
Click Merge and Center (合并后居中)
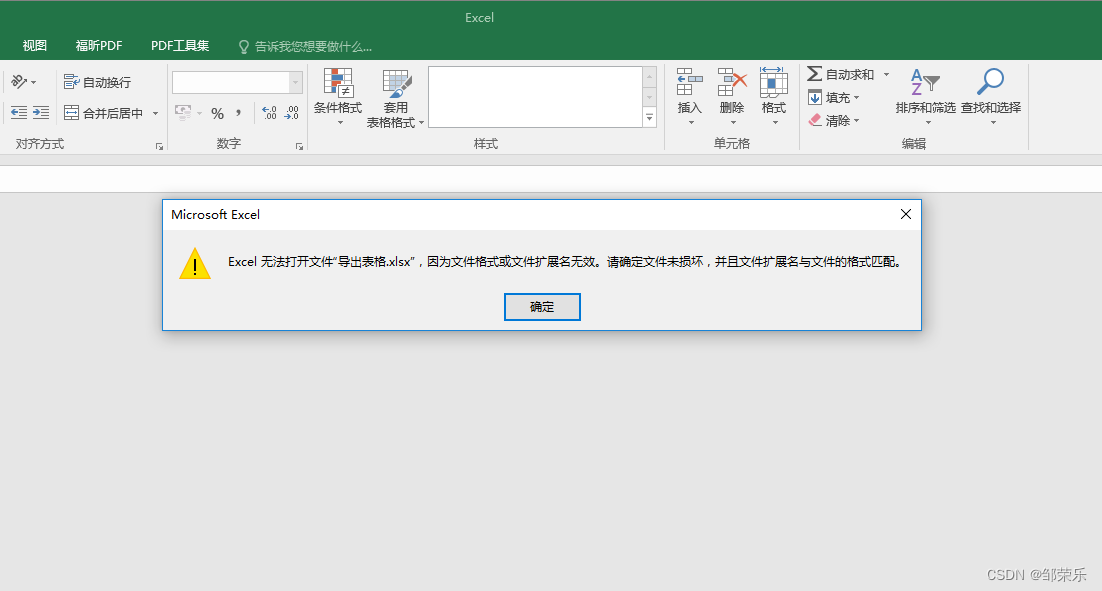click(104, 113)
